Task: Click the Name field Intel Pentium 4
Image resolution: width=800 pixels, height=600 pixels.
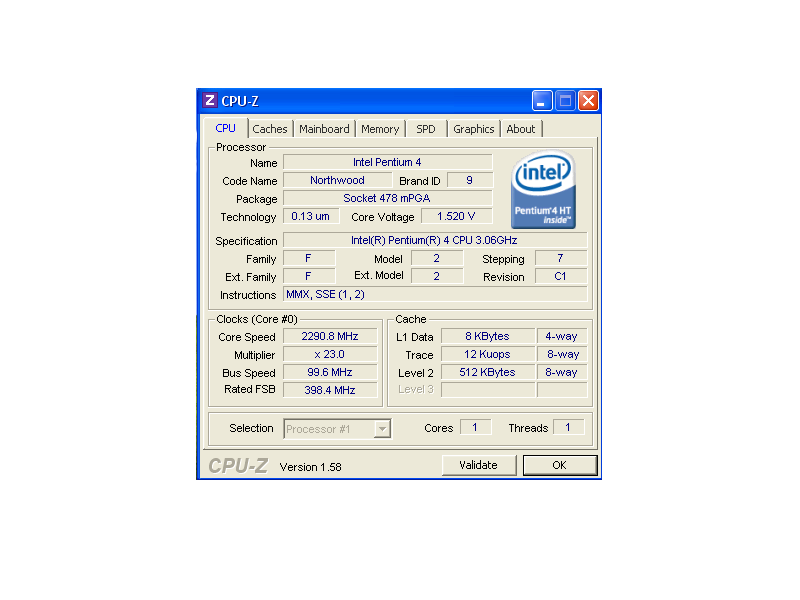Action: click(388, 162)
